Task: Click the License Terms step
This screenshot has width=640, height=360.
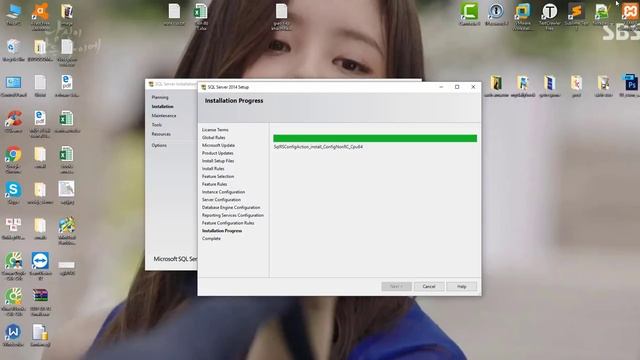Action: (215, 130)
